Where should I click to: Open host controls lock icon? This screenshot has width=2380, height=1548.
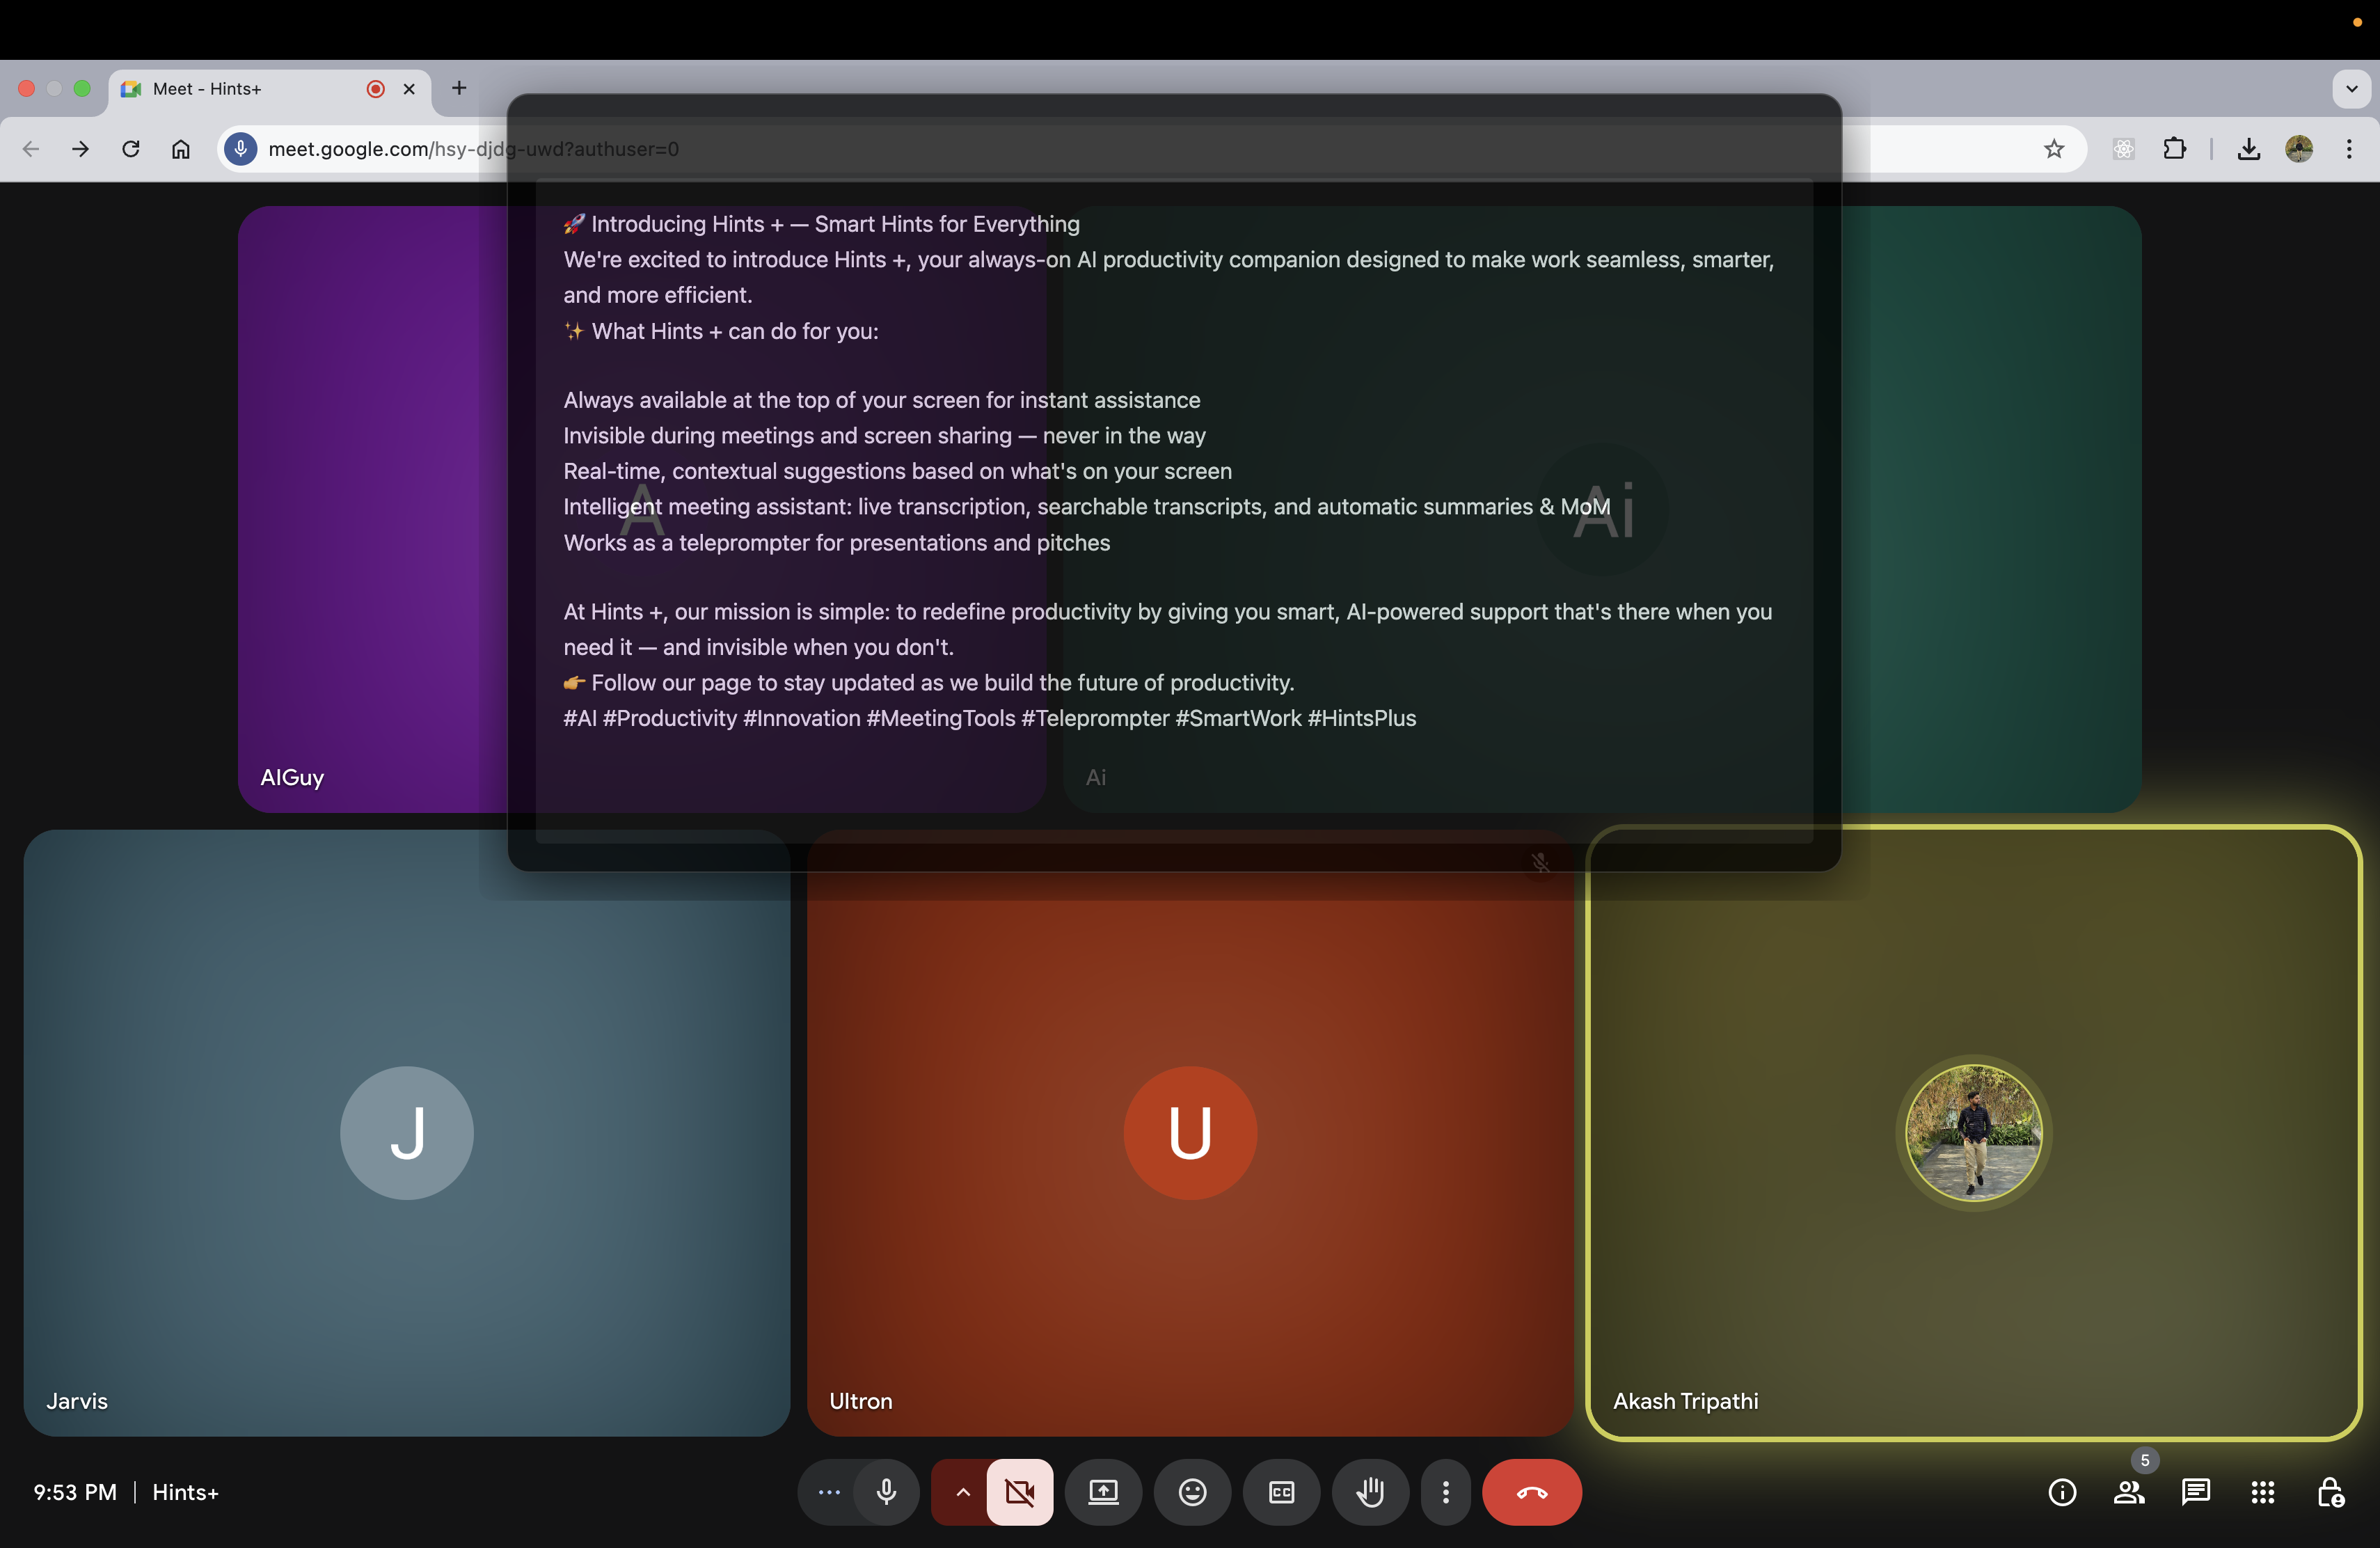click(x=2330, y=1492)
